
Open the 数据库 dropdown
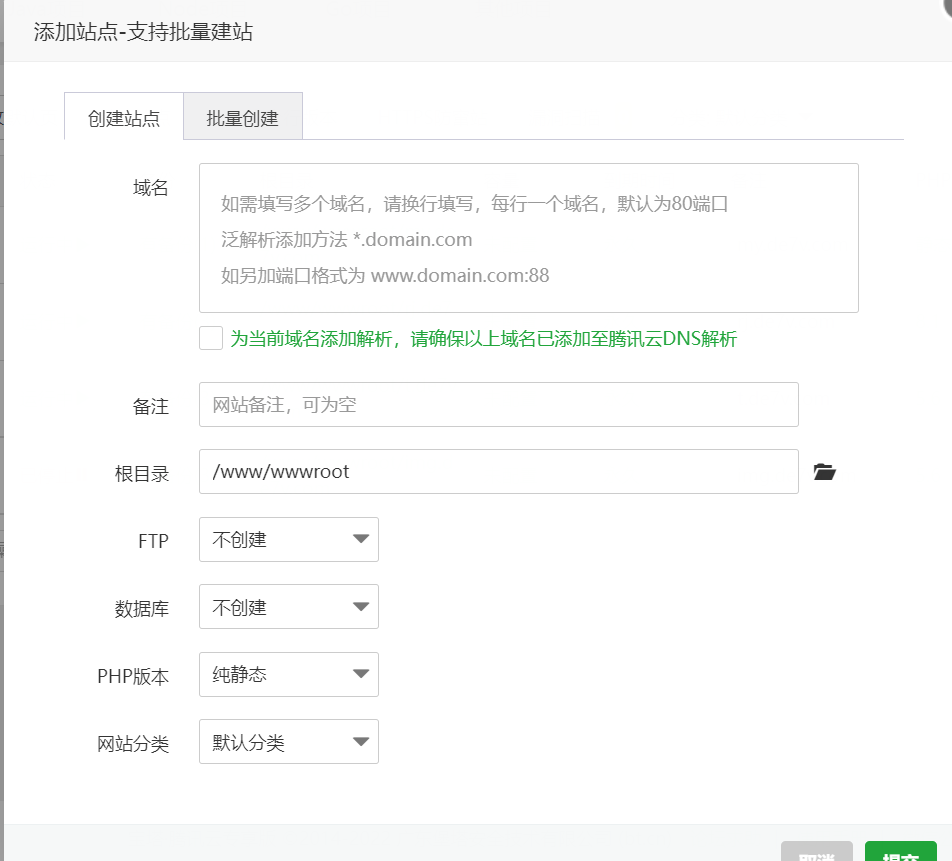click(x=289, y=607)
